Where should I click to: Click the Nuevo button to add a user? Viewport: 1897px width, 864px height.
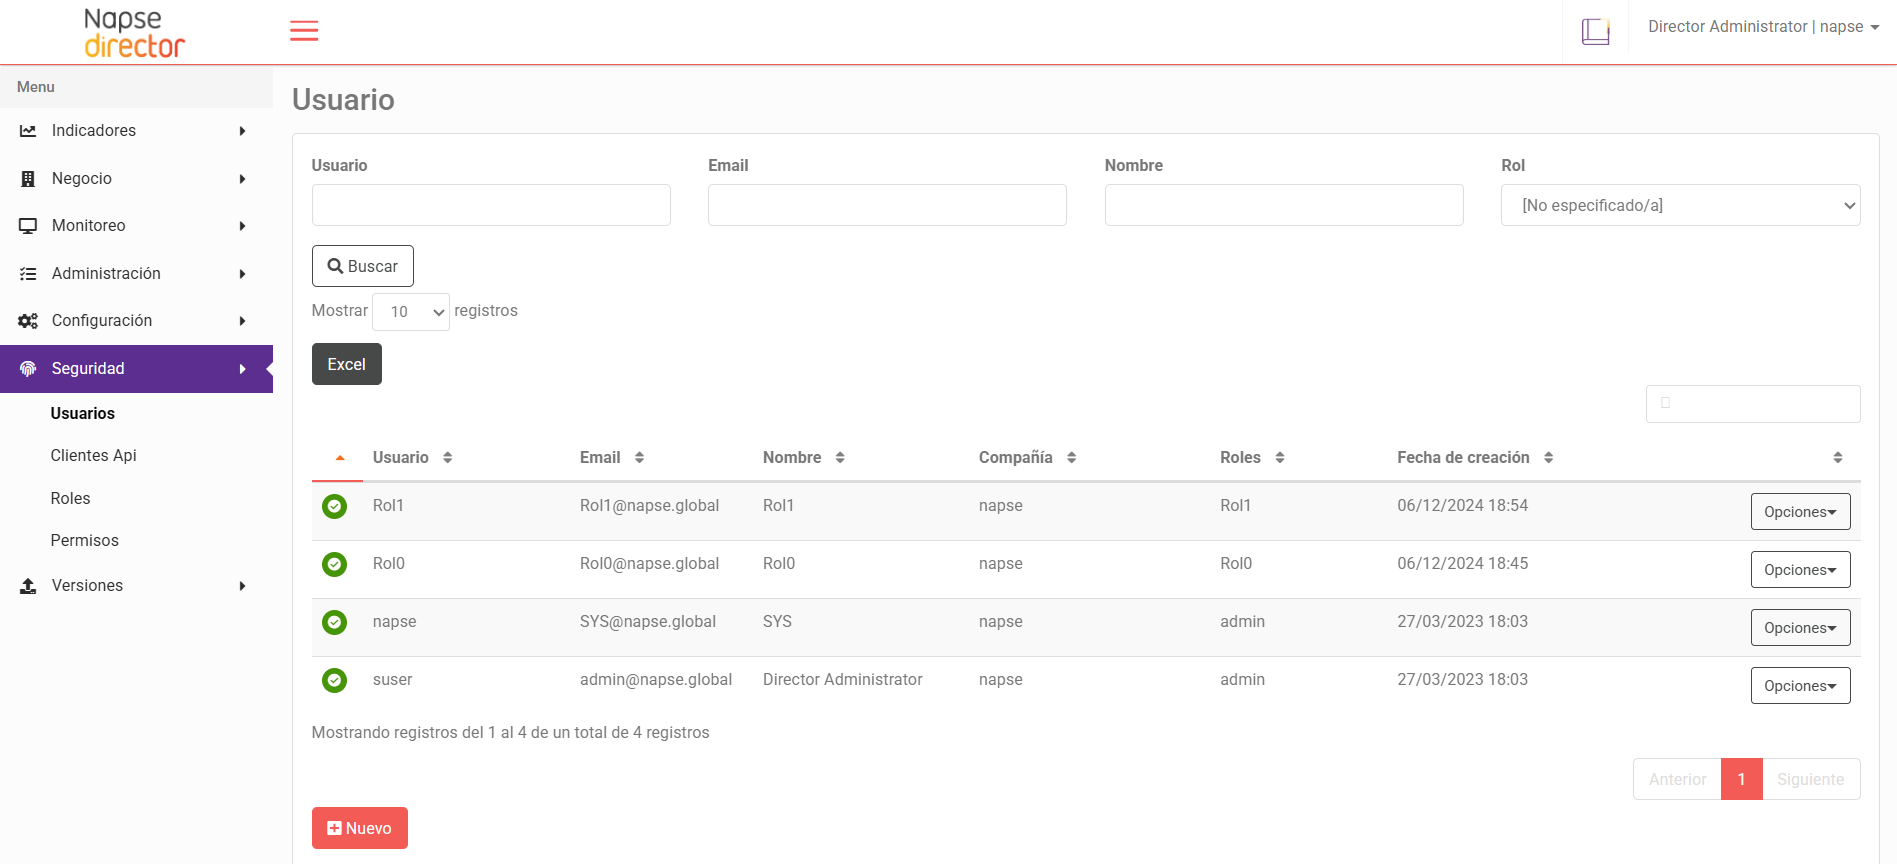coord(359,828)
